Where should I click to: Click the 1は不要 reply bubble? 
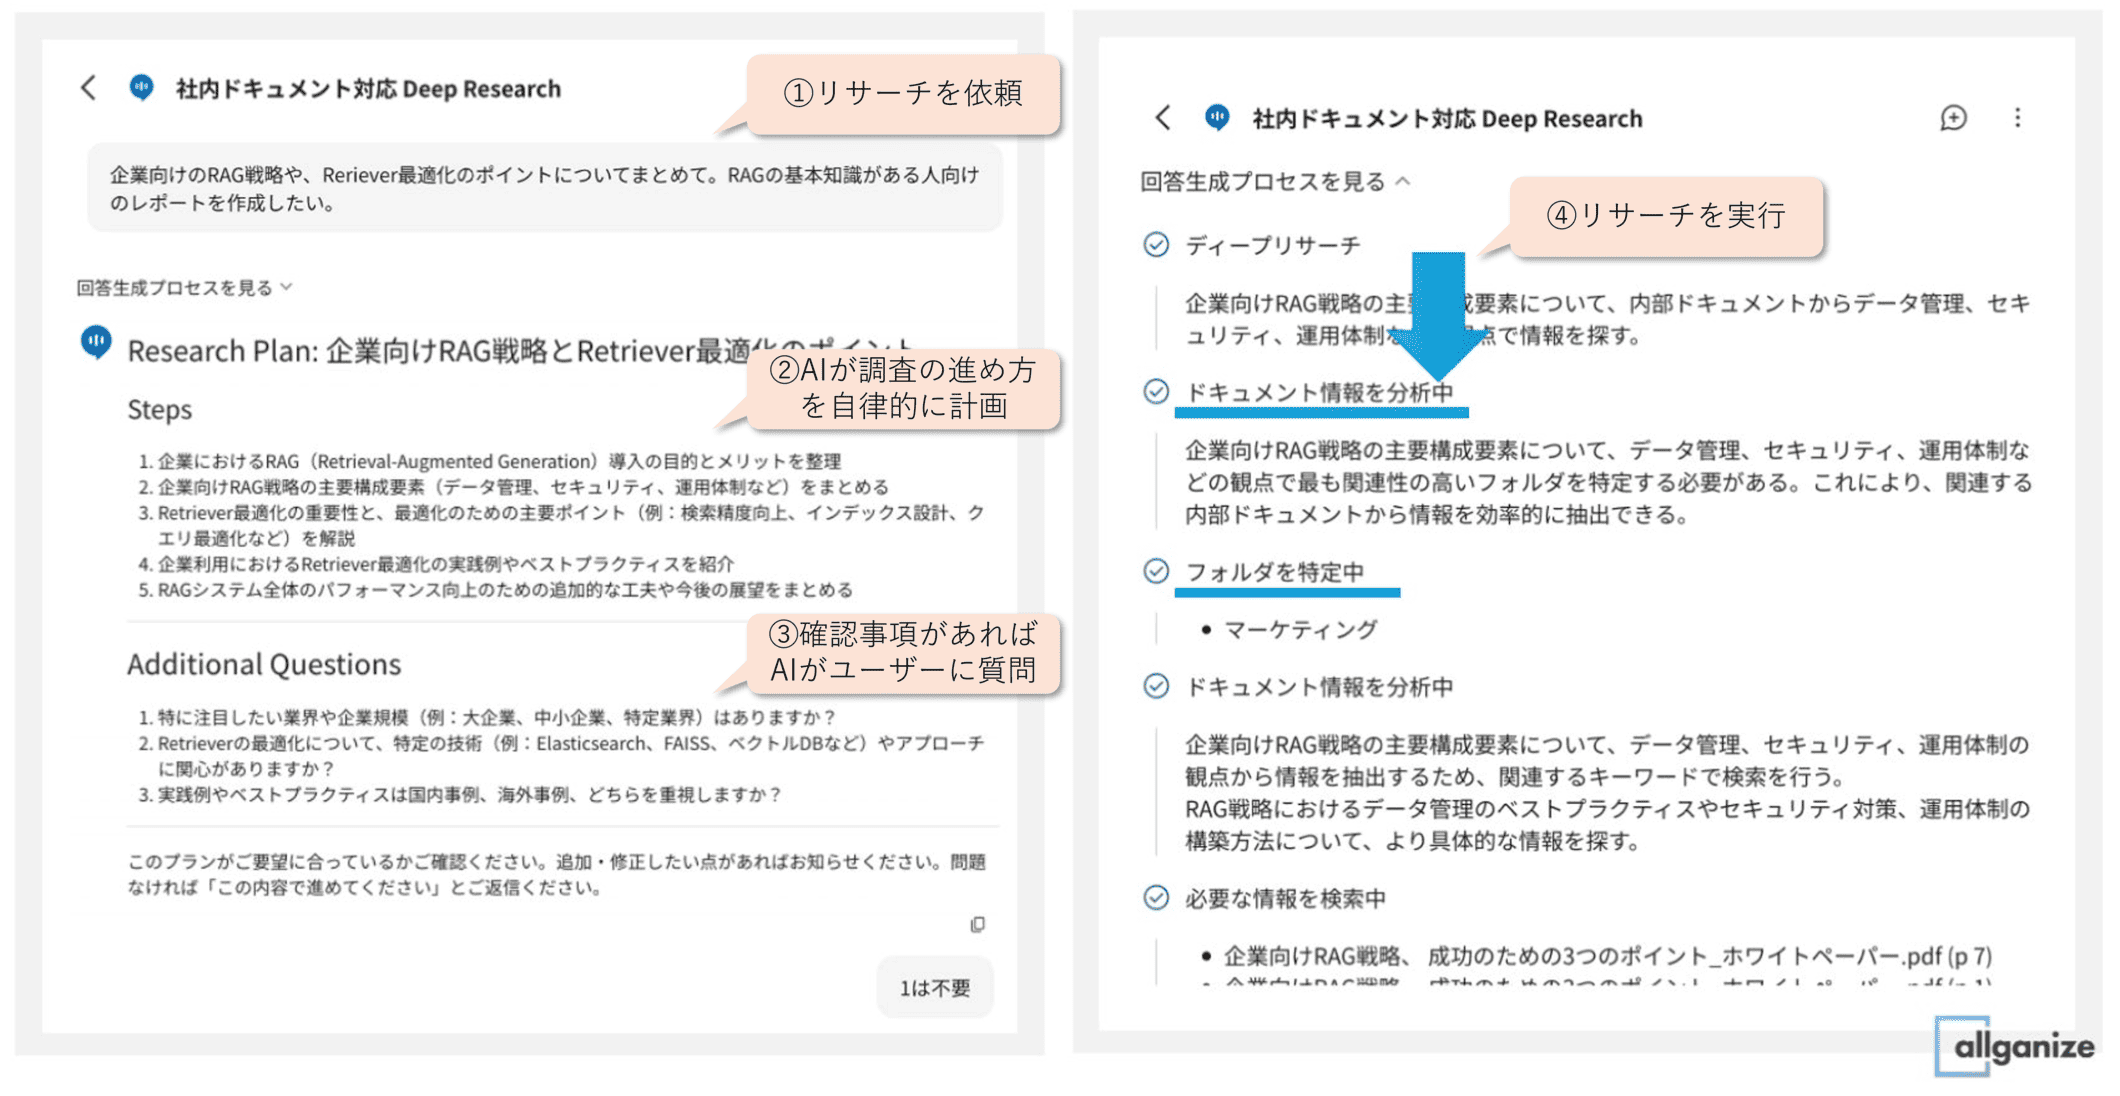tap(934, 988)
